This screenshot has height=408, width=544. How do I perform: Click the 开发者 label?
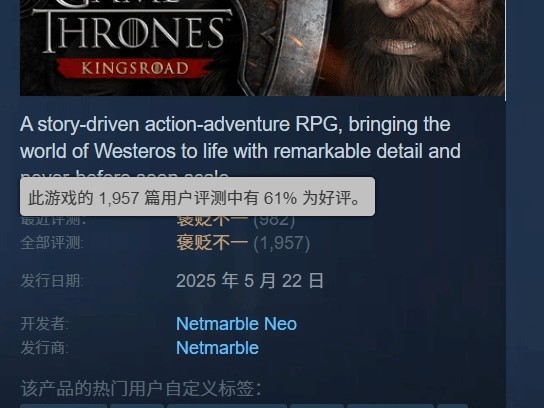44,324
